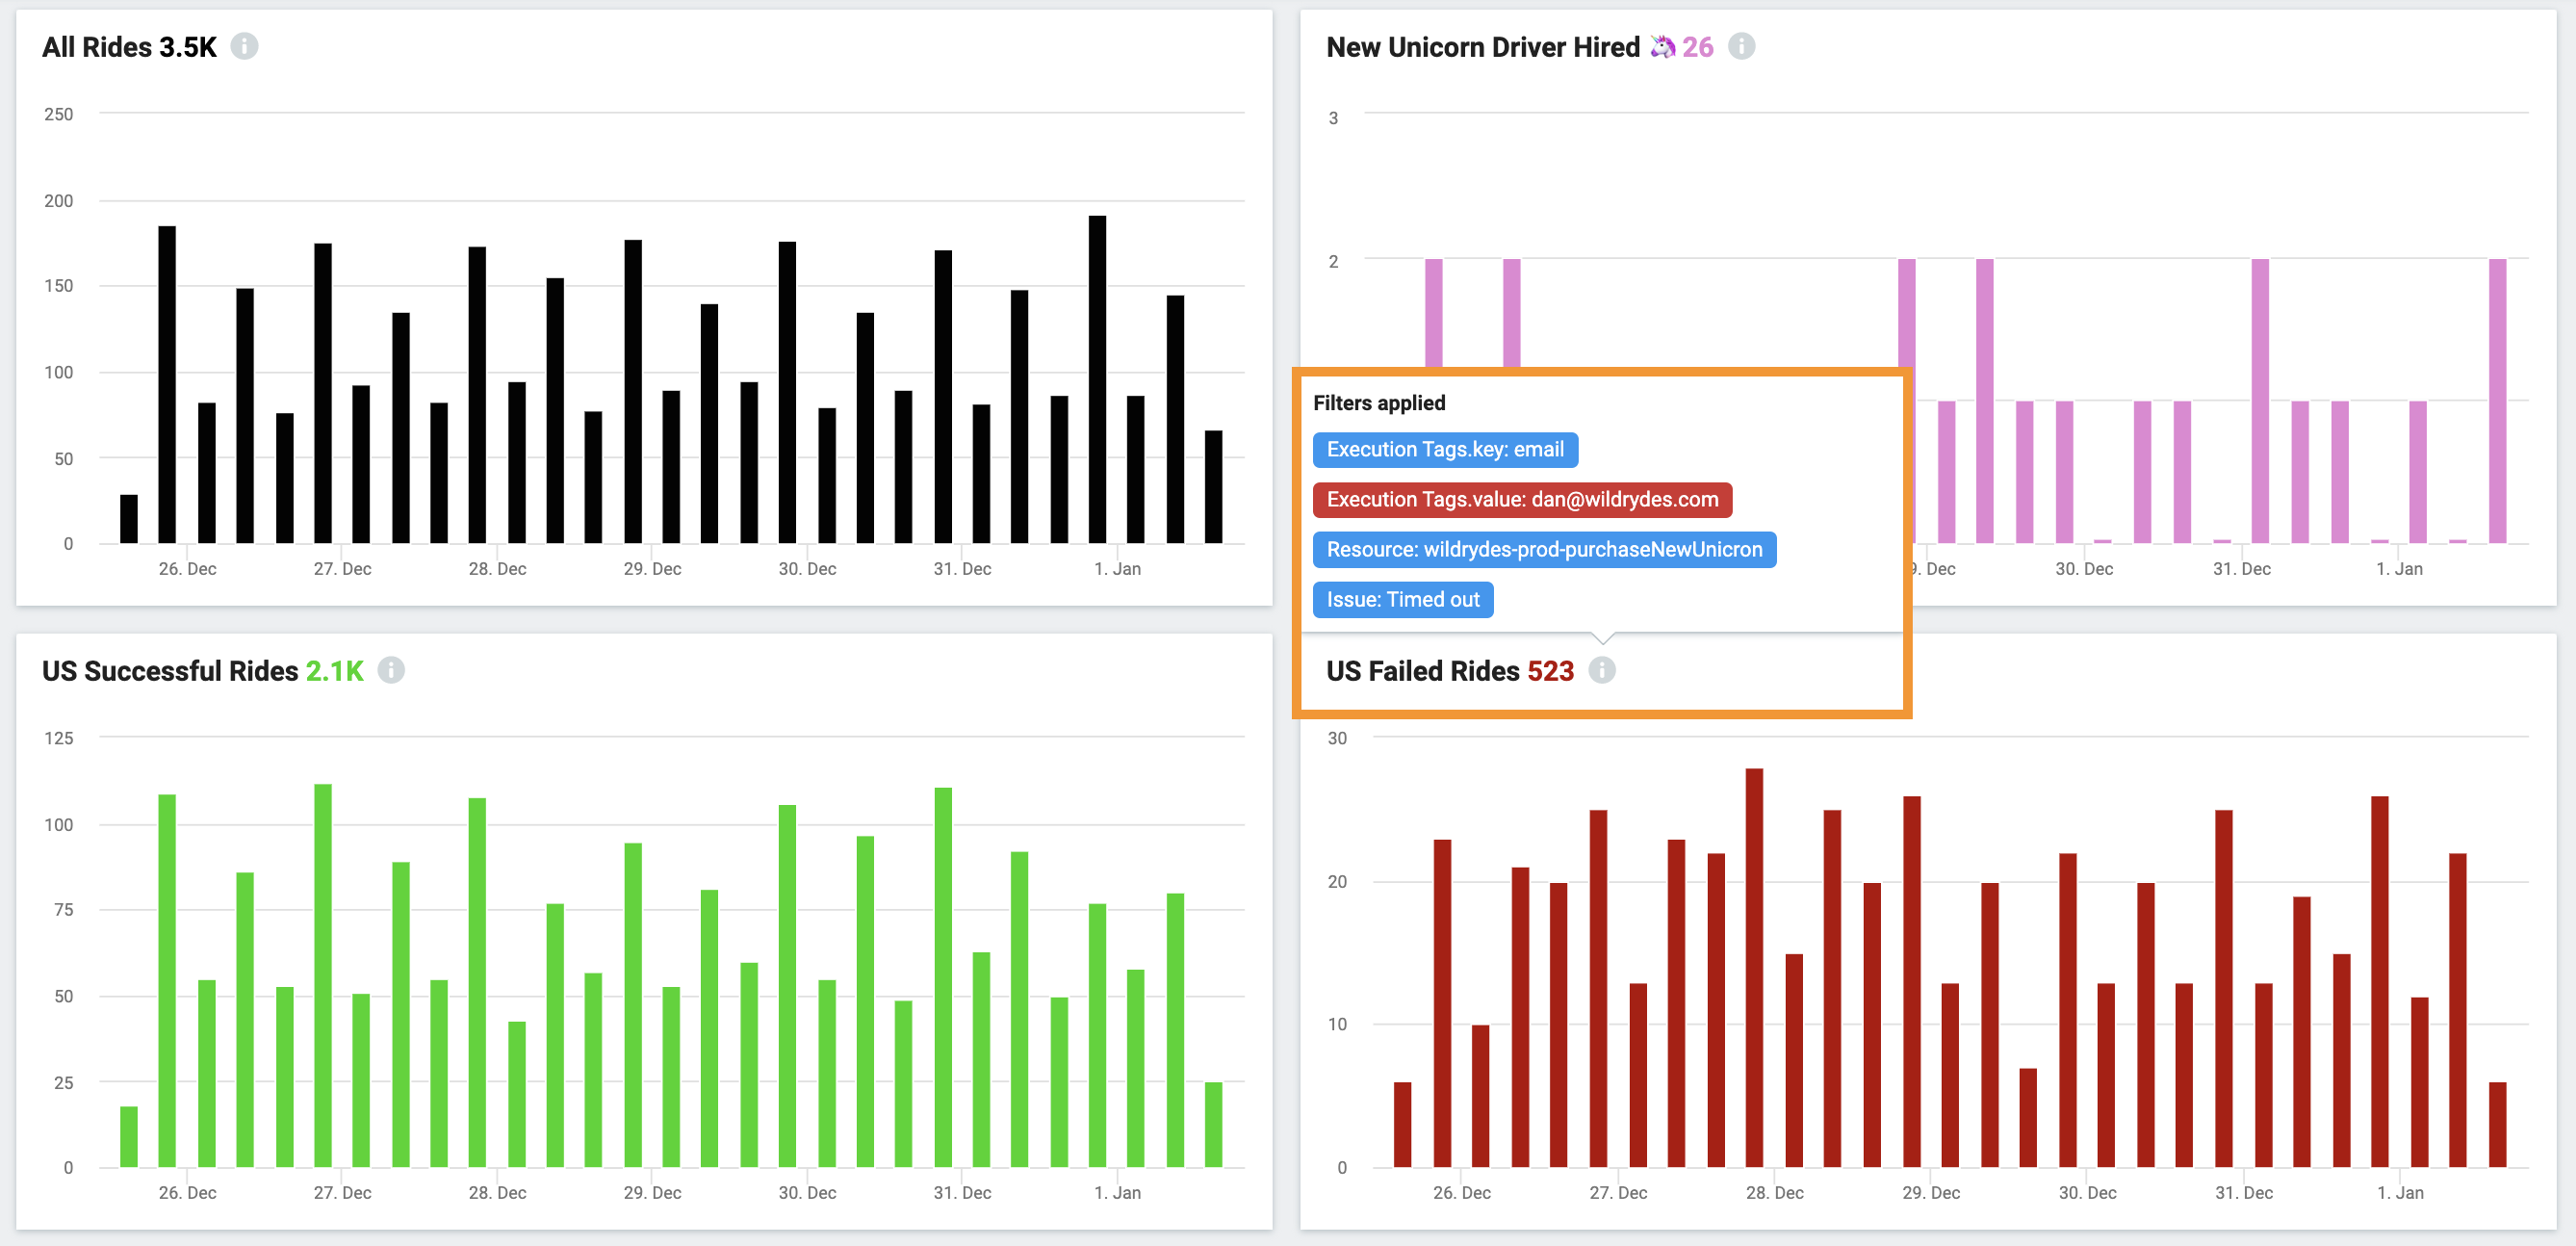Click US Successful Rides 2.1K heading
Image resolution: width=2576 pixels, height=1246 pixels.
click(x=202, y=671)
